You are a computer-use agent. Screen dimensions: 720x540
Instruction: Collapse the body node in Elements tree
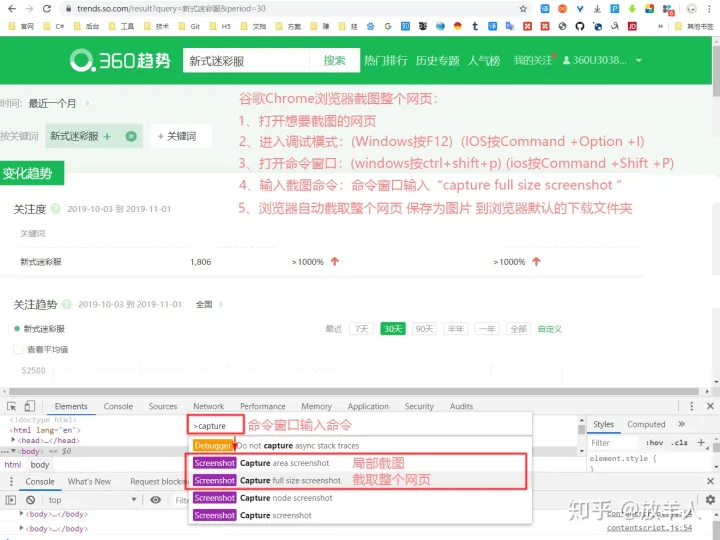tap(13, 451)
